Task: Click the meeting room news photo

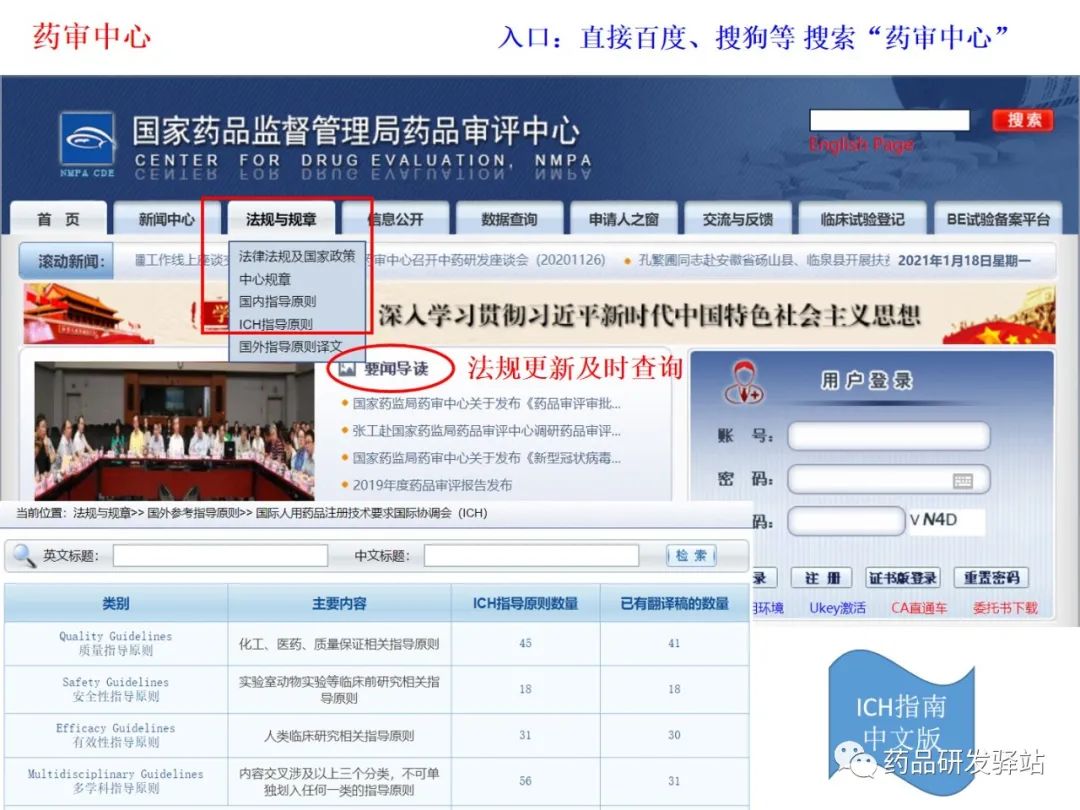Action: pos(174,431)
